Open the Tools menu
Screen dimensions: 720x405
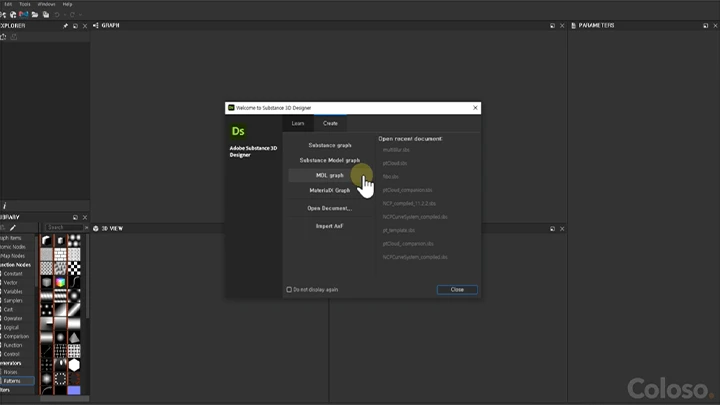click(25, 4)
